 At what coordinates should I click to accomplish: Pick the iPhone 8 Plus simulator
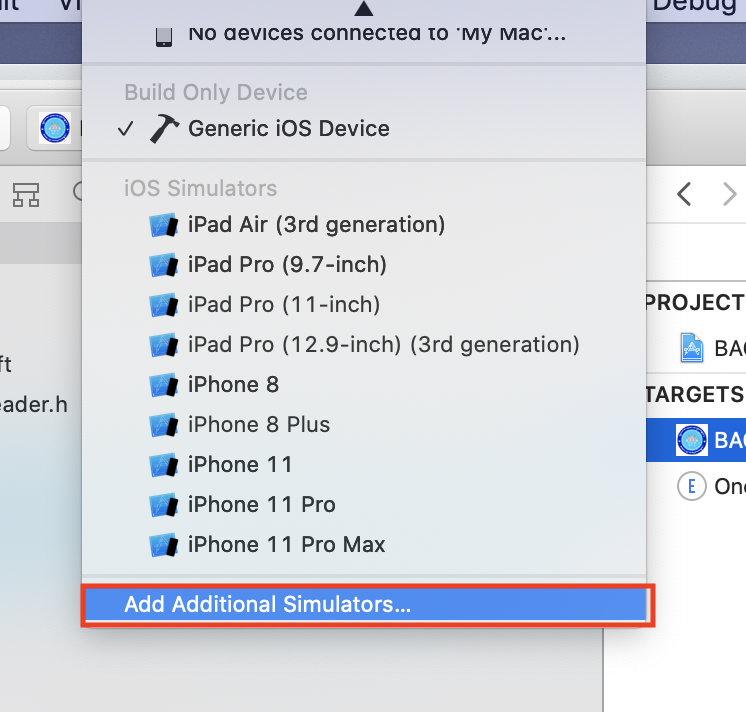(x=258, y=425)
